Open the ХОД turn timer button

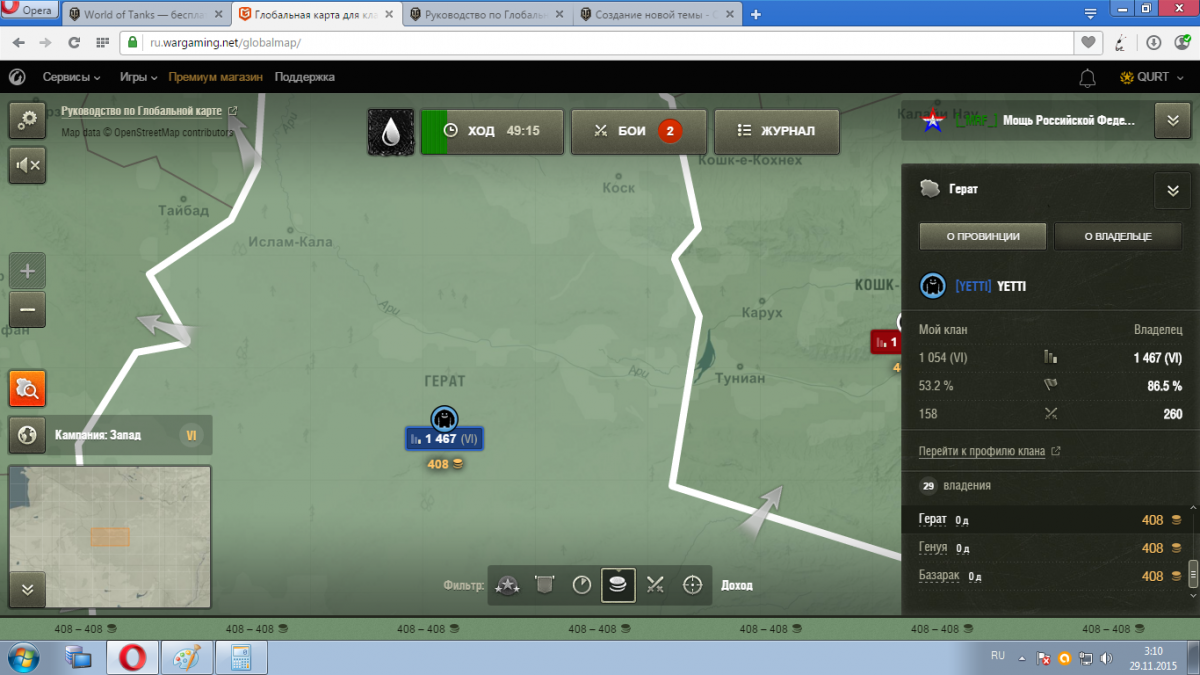click(x=492, y=131)
